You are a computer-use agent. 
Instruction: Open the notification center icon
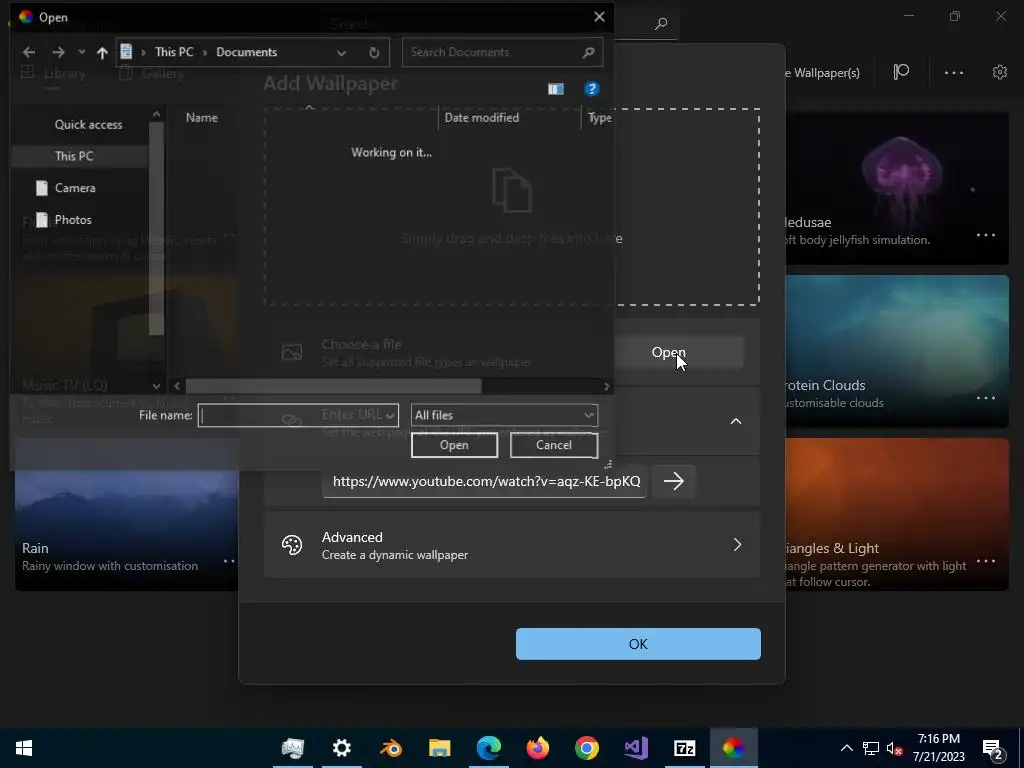(x=993, y=748)
